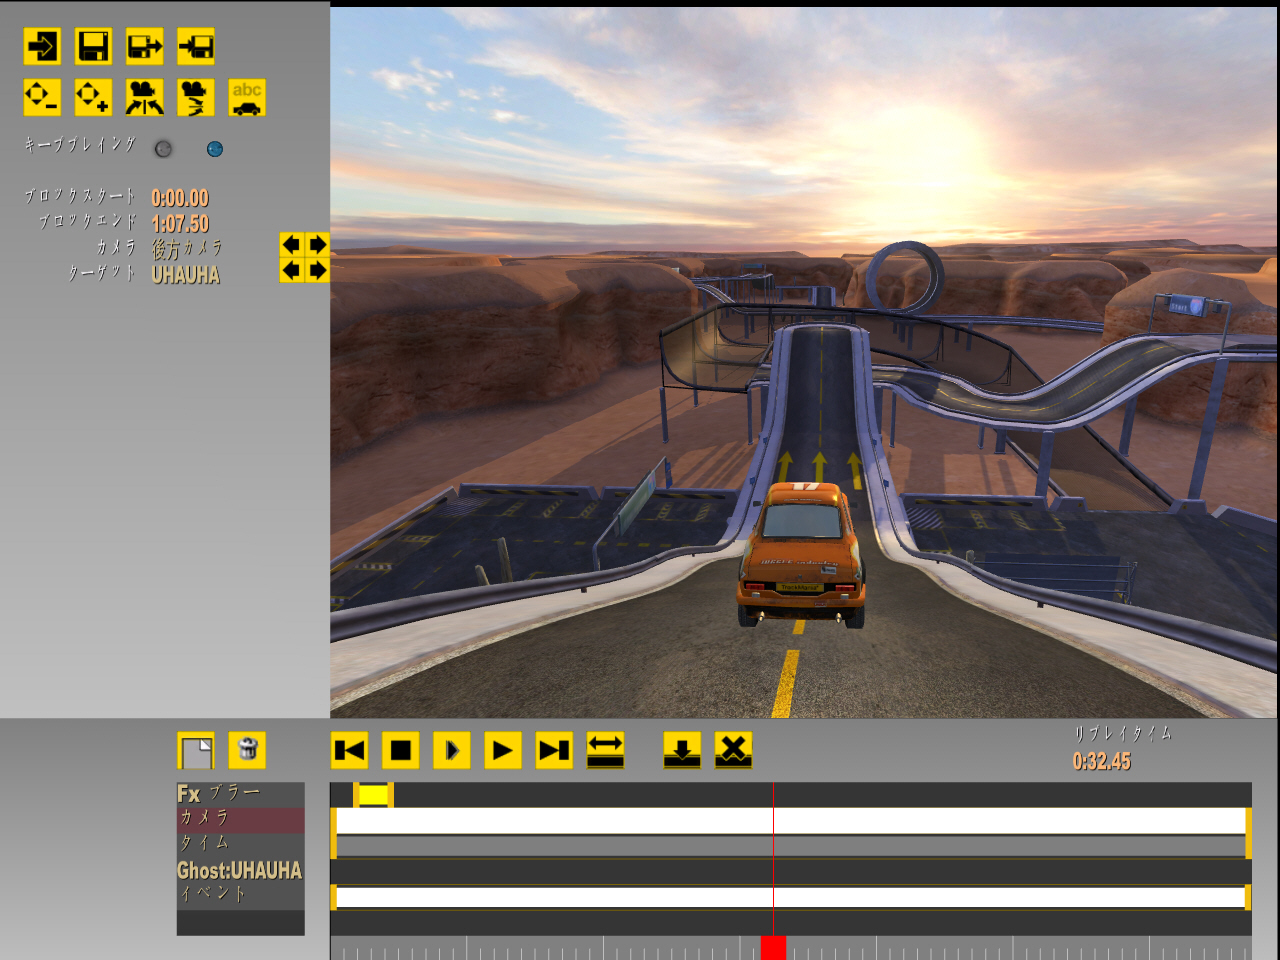This screenshot has height=960, width=1280.
Task: Click the camera icon with two curved arrows
Action: point(145,97)
